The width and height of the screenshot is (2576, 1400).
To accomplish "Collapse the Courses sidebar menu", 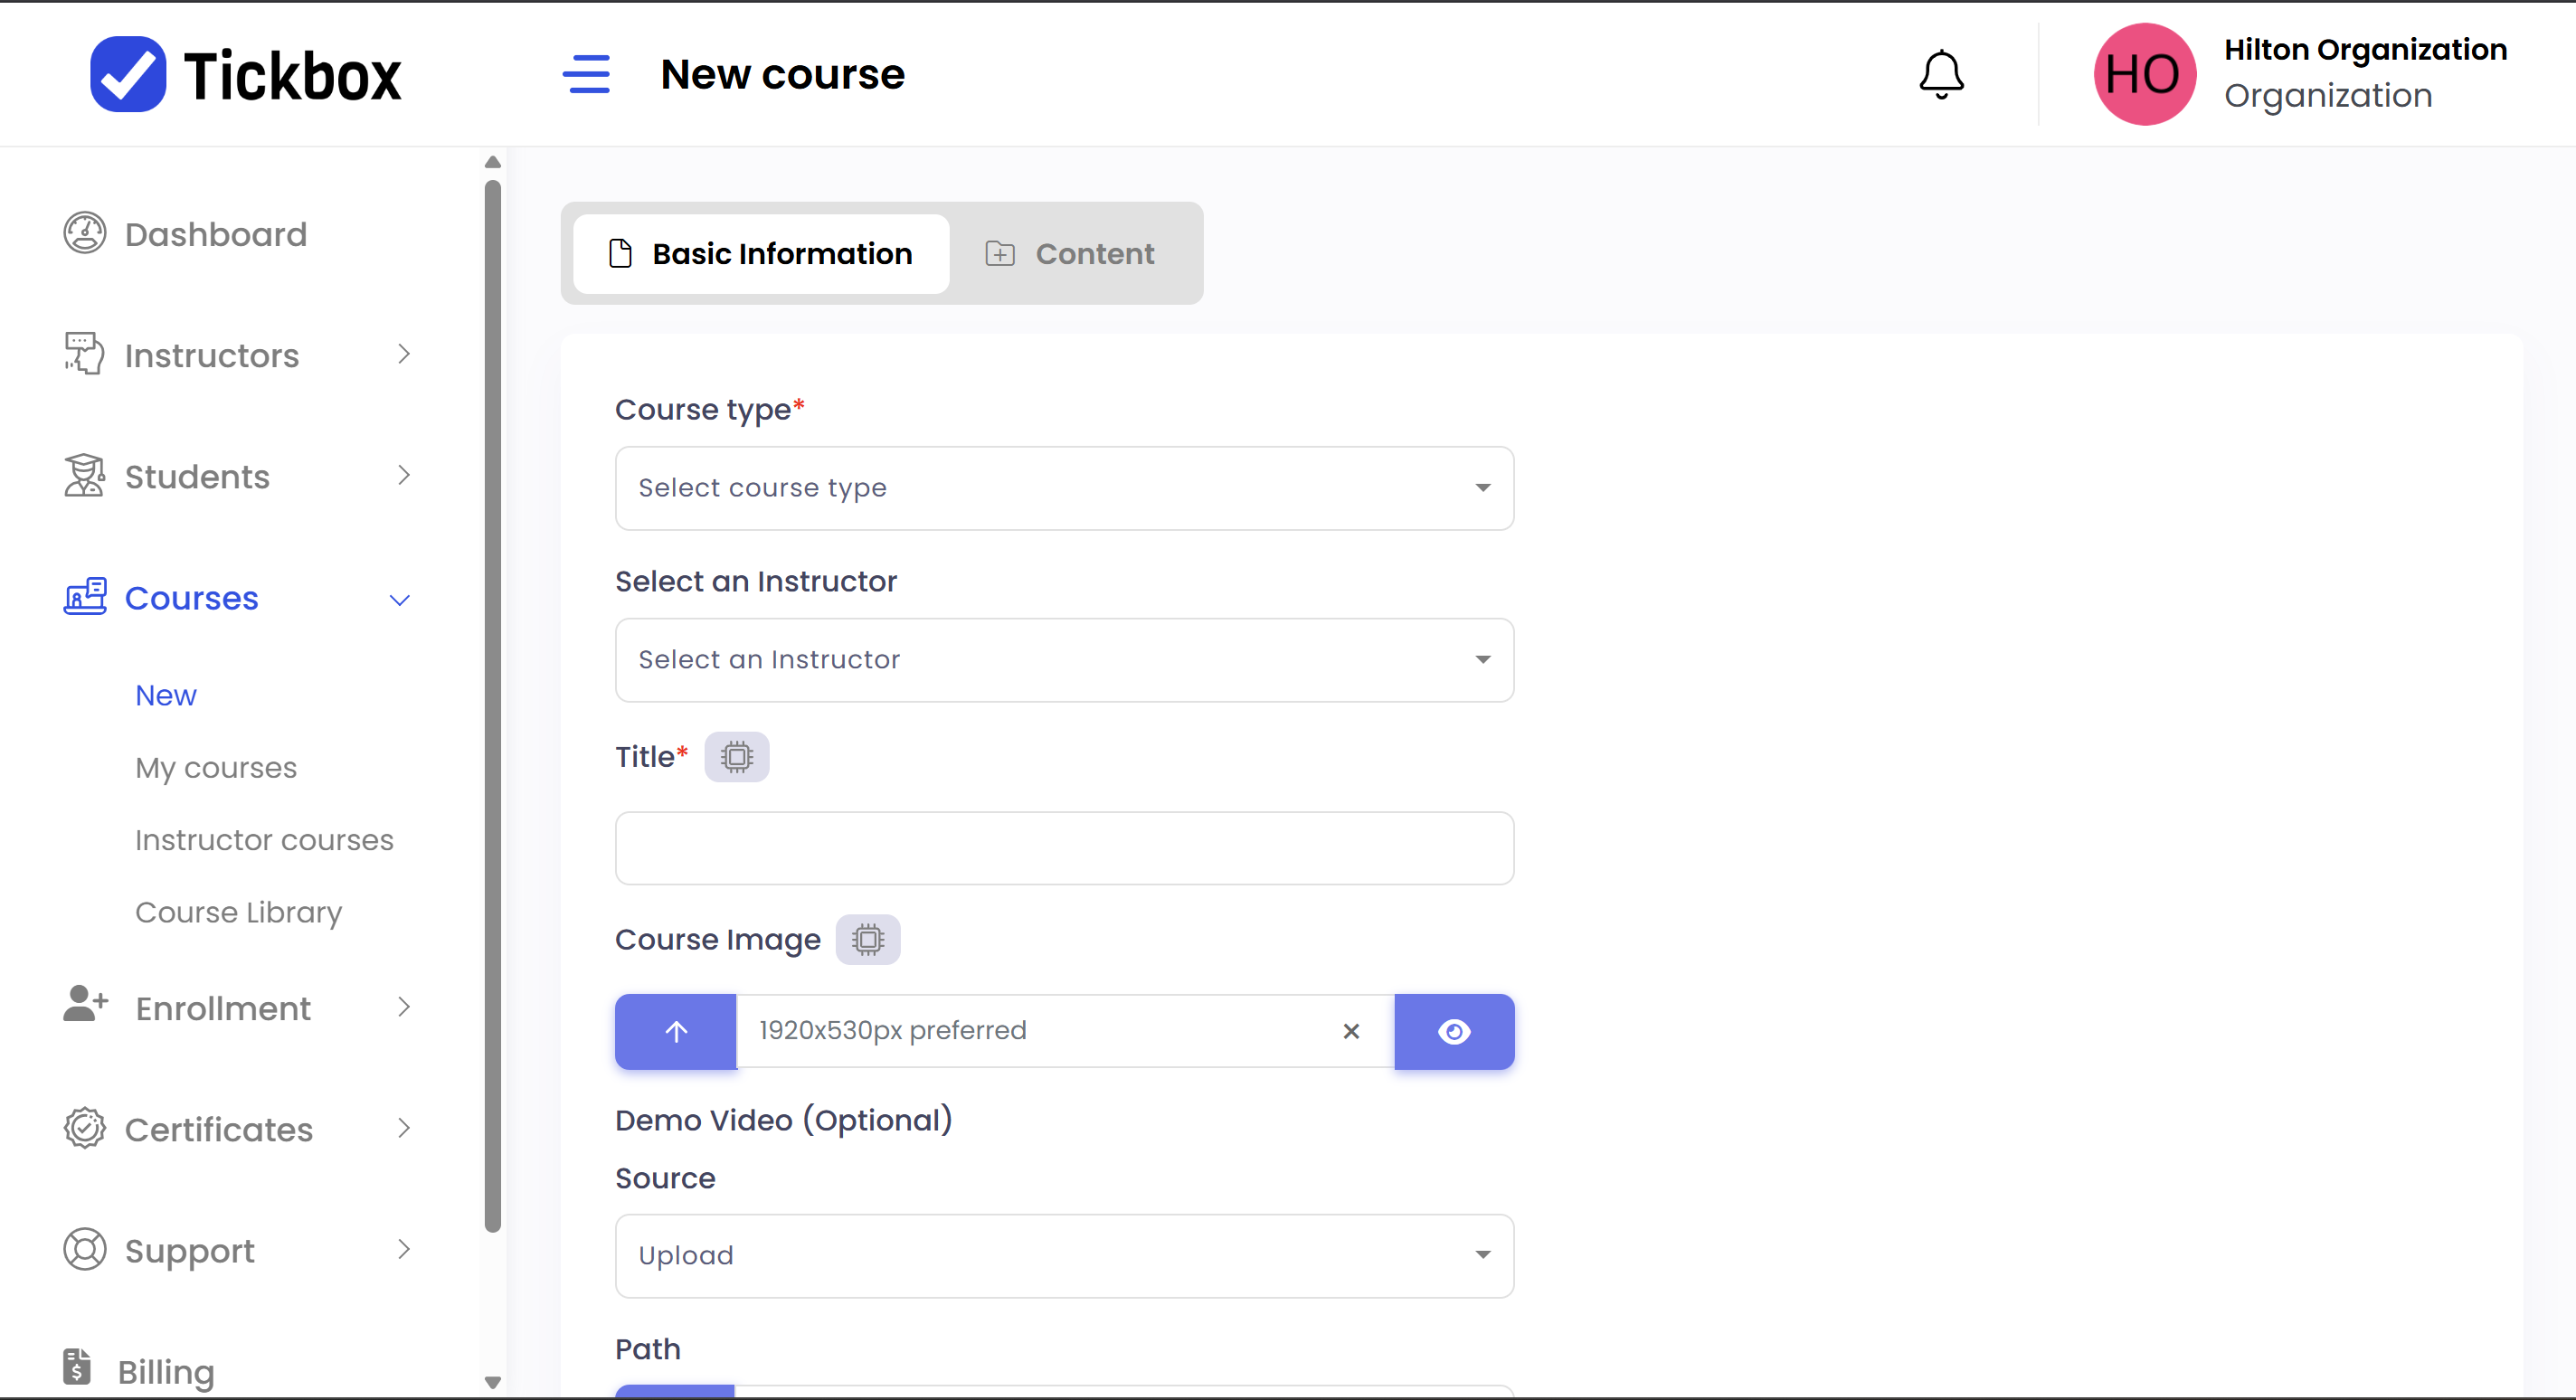I will [238, 598].
